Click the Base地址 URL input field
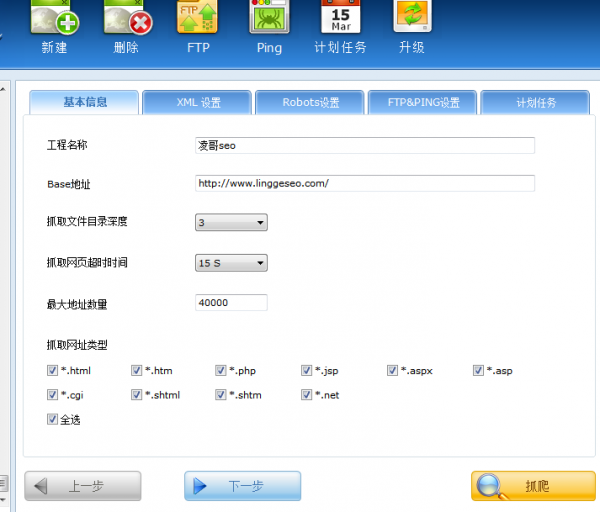This screenshot has height=512, width=600. [365, 183]
